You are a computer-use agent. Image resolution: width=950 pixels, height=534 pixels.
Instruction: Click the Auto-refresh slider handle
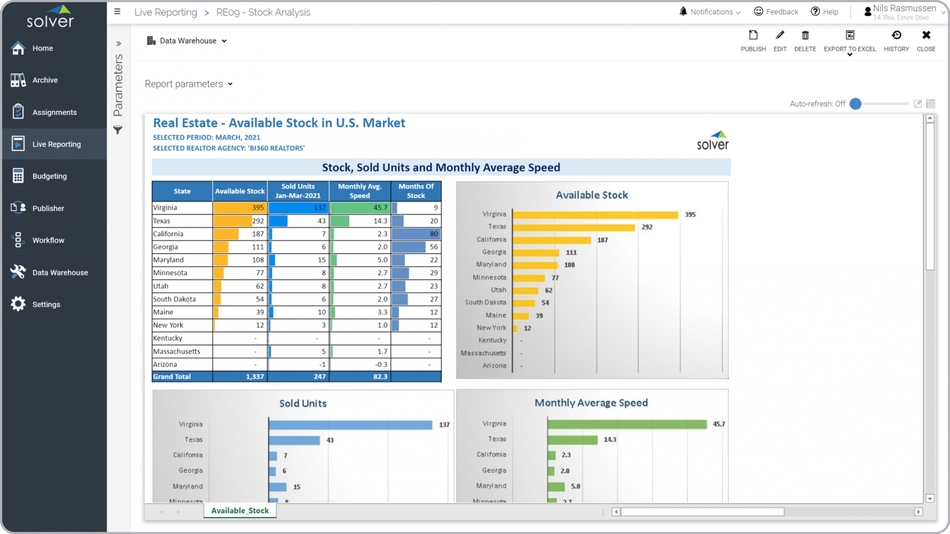point(855,104)
